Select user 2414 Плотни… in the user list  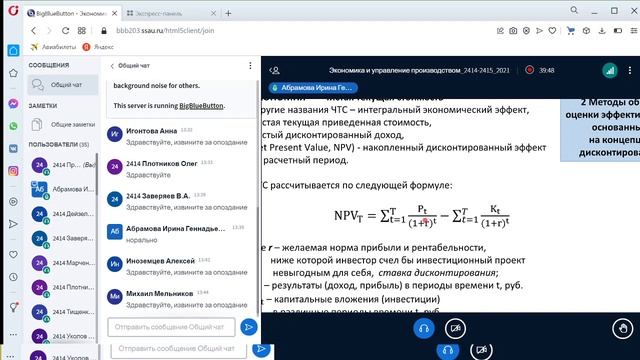[63, 287]
